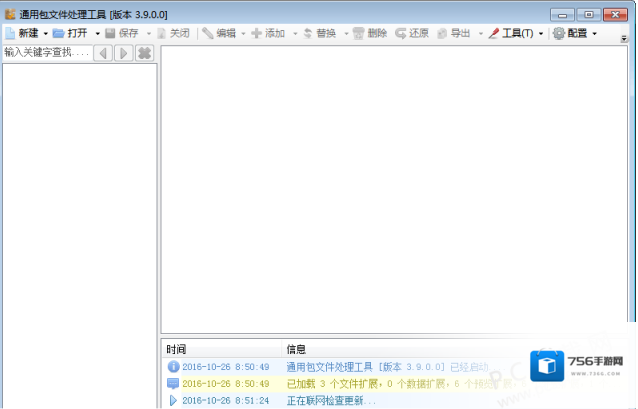The image size is (638, 409).
Task: Focus the keyword search input field
Action: coord(46,52)
